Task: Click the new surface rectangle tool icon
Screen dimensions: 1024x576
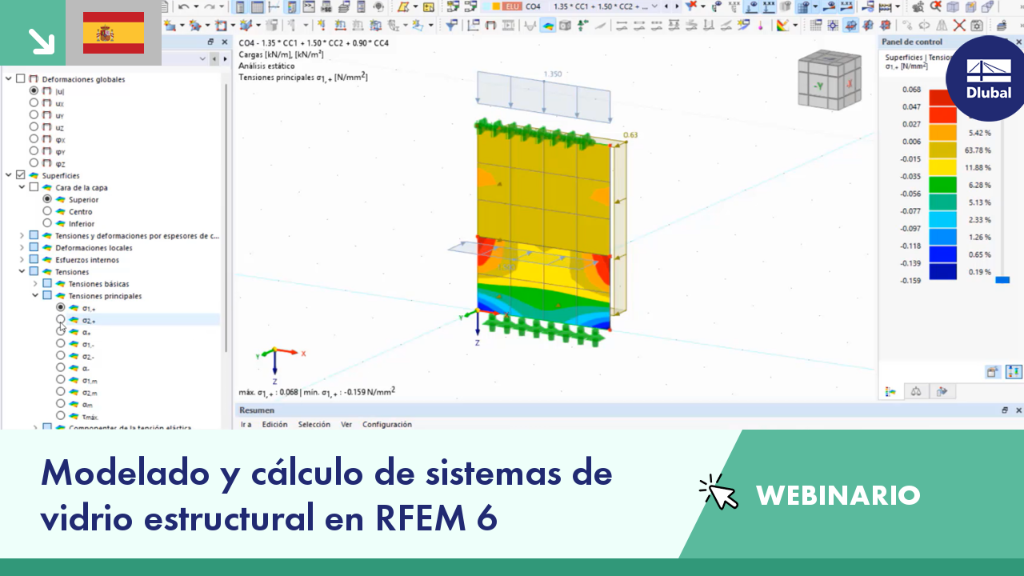Action: [221, 25]
